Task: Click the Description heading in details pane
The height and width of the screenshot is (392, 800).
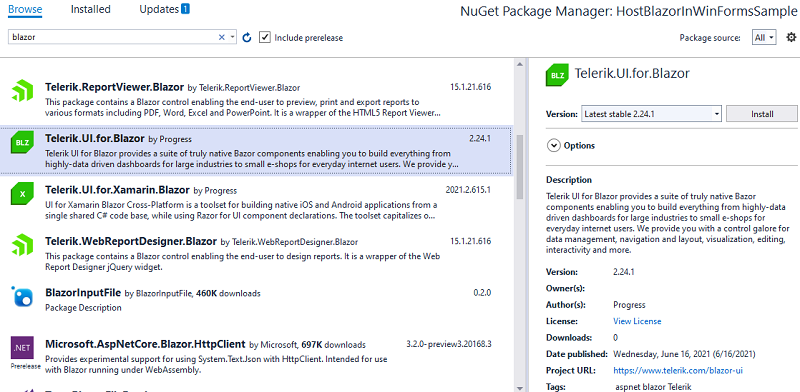Action: [x=569, y=180]
